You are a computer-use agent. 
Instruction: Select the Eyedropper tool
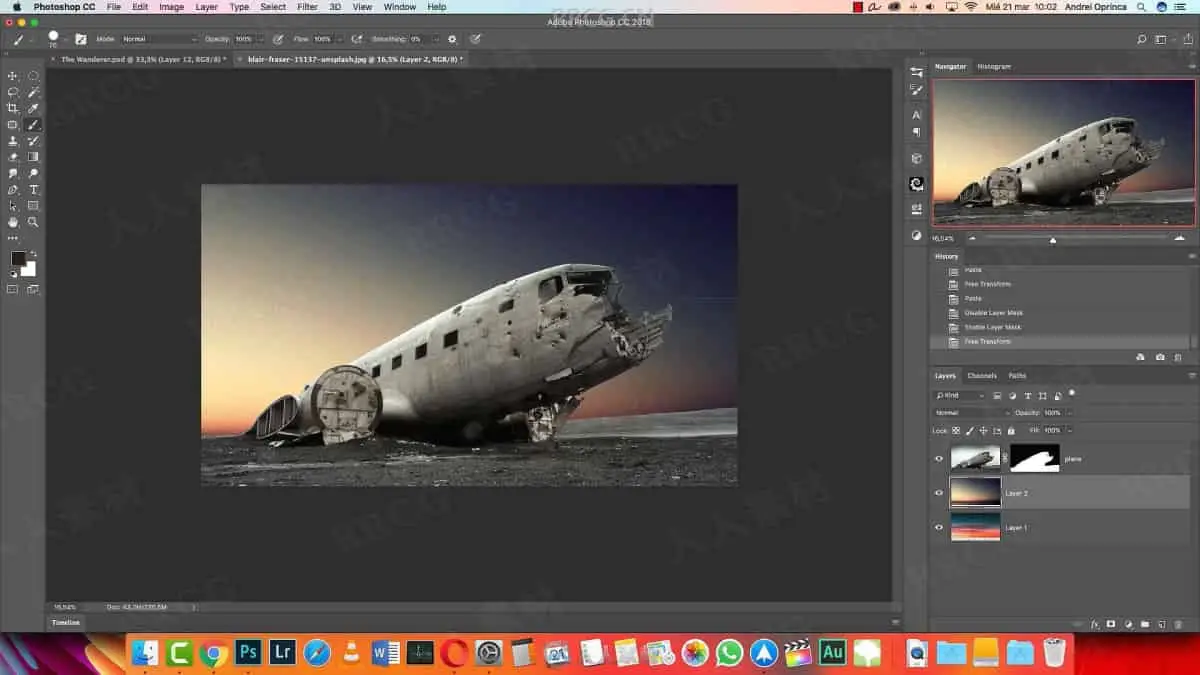[x=33, y=108]
